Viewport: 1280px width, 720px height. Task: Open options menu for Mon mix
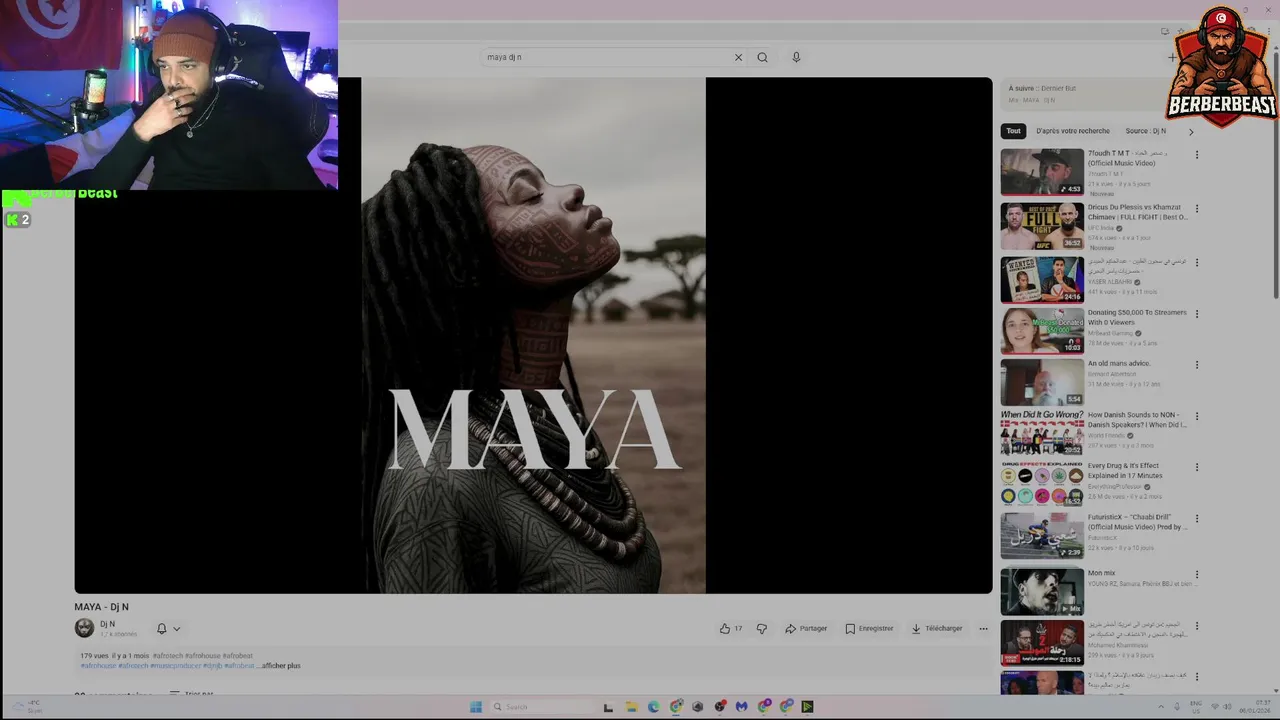click(x=1196, y=575)
